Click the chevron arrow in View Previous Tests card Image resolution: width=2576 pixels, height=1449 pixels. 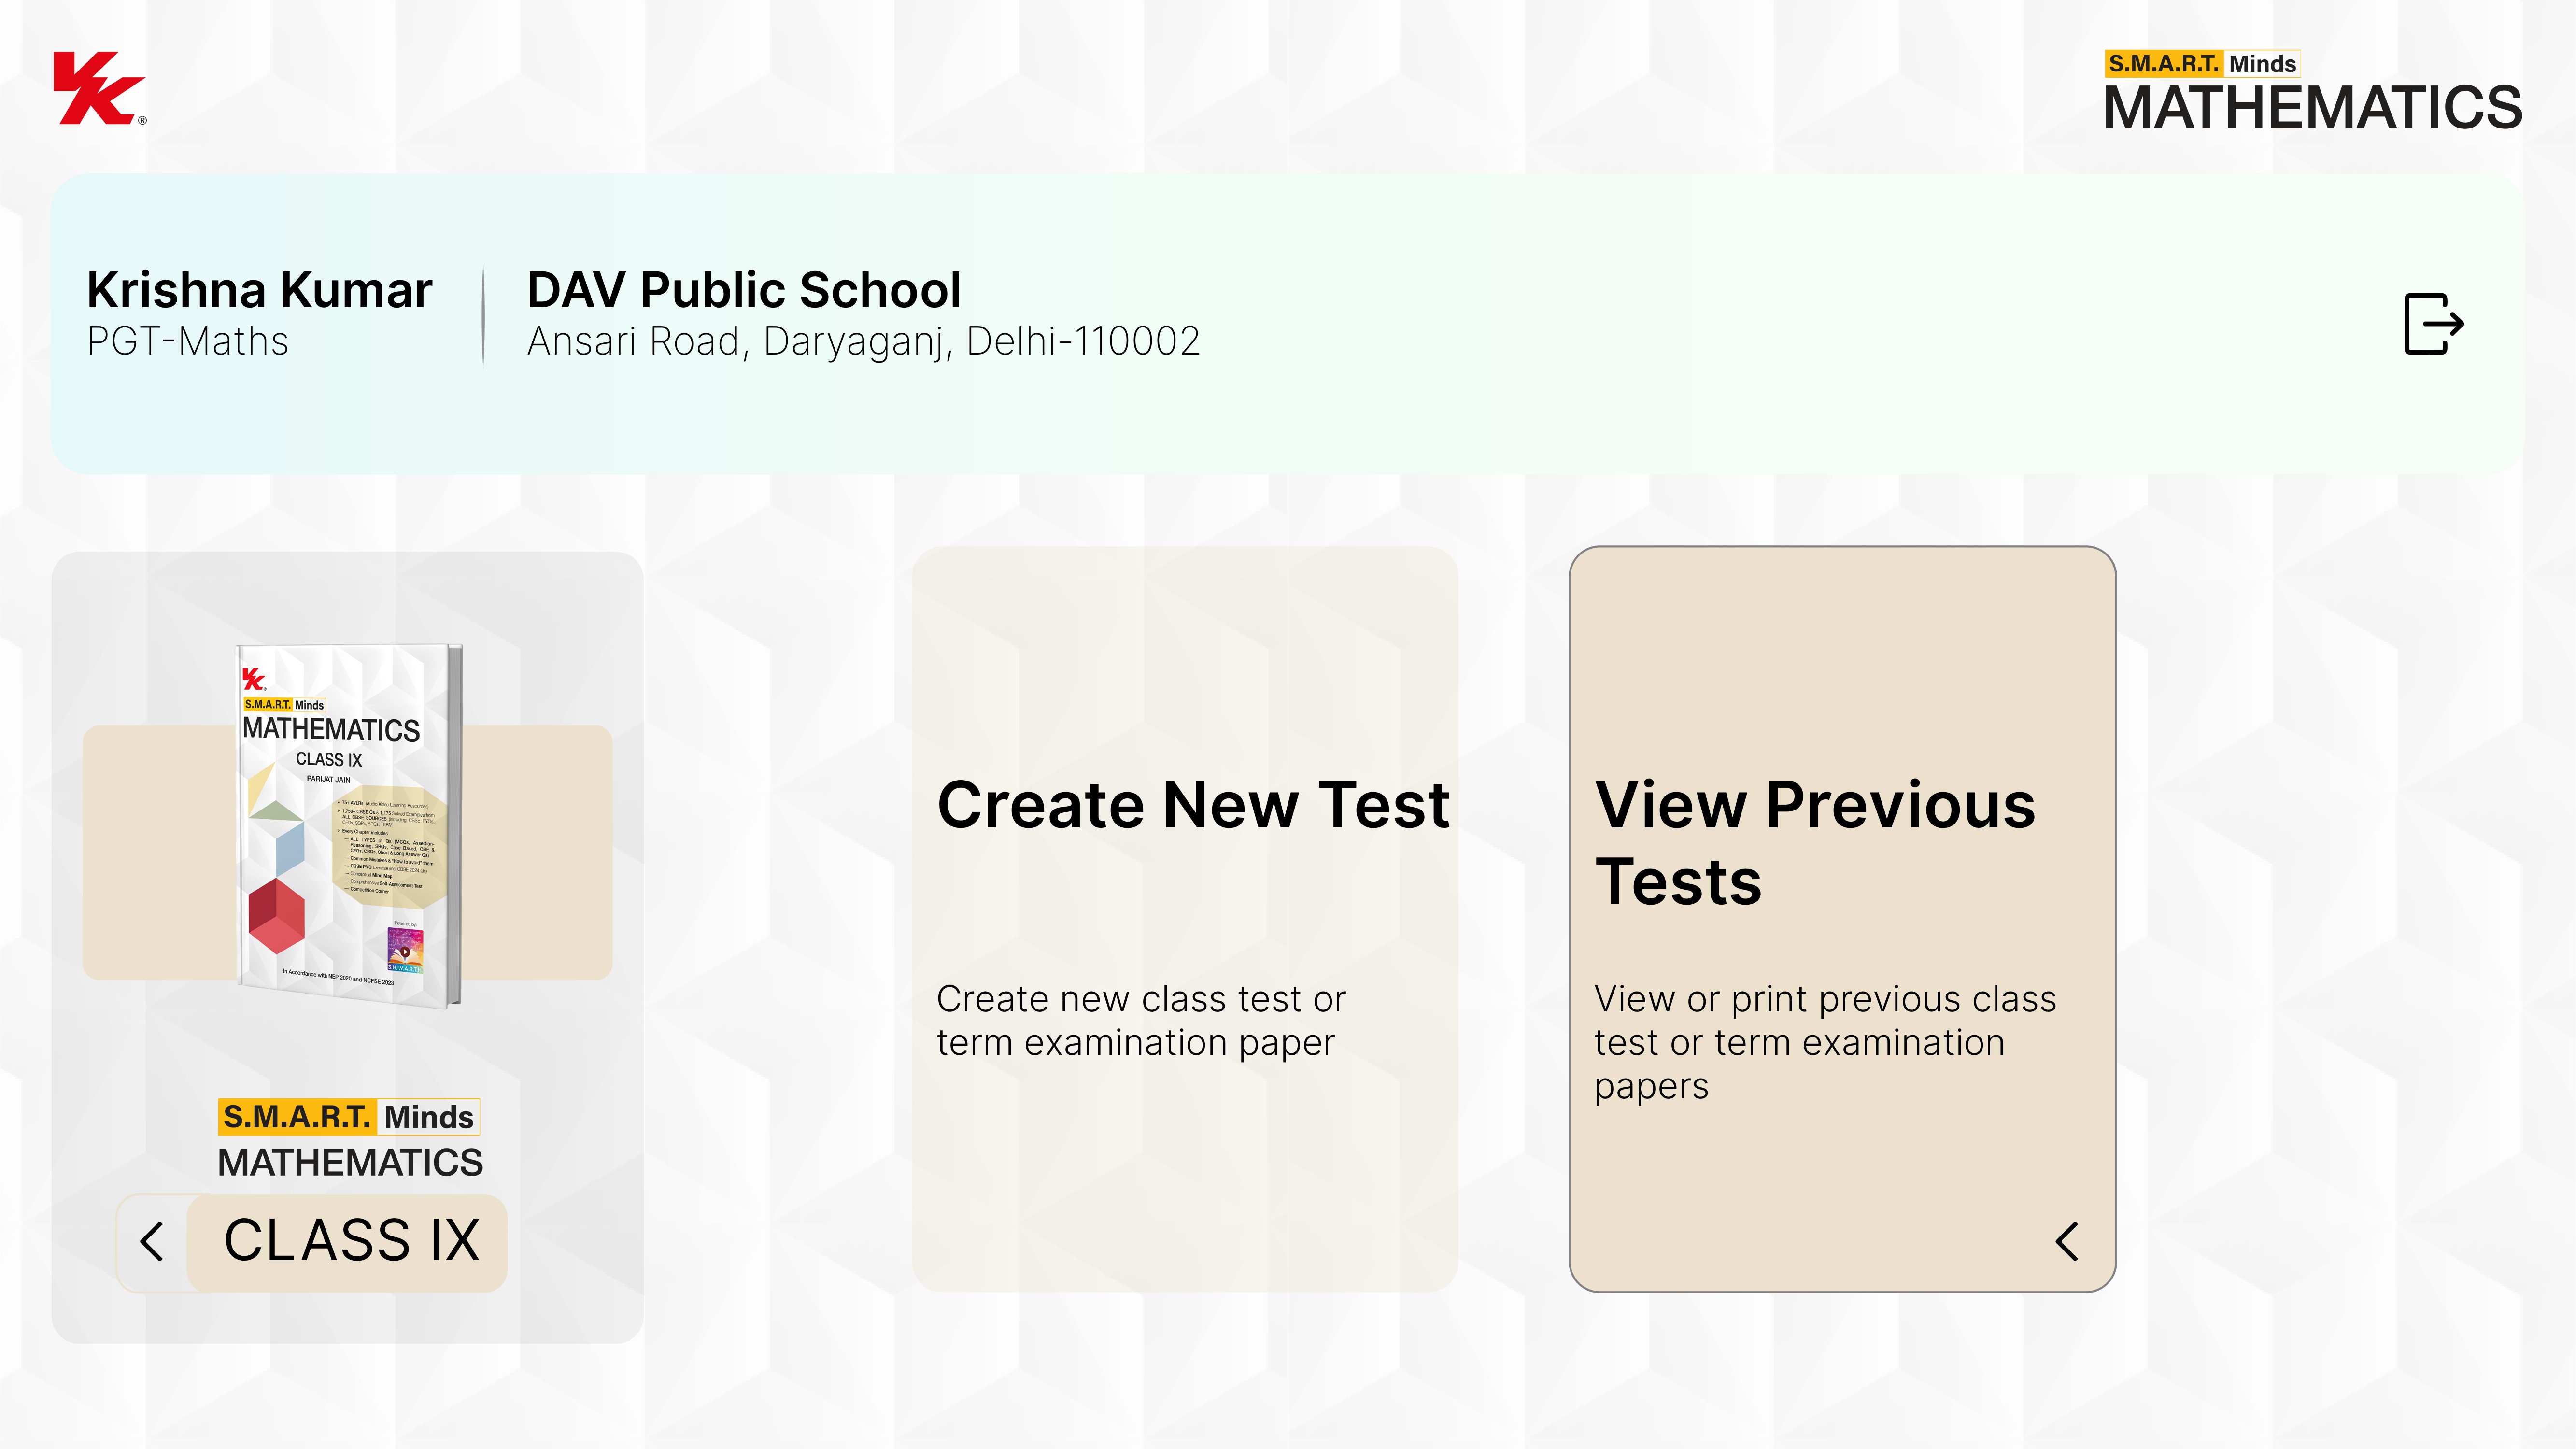click(2067, 1241)
